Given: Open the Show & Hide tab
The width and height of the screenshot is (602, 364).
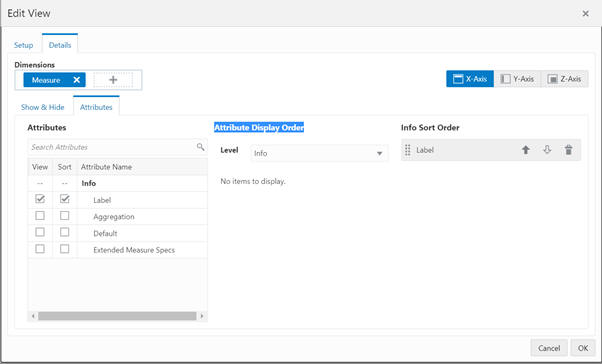Looking at the screenshot, I should point(43,107).
